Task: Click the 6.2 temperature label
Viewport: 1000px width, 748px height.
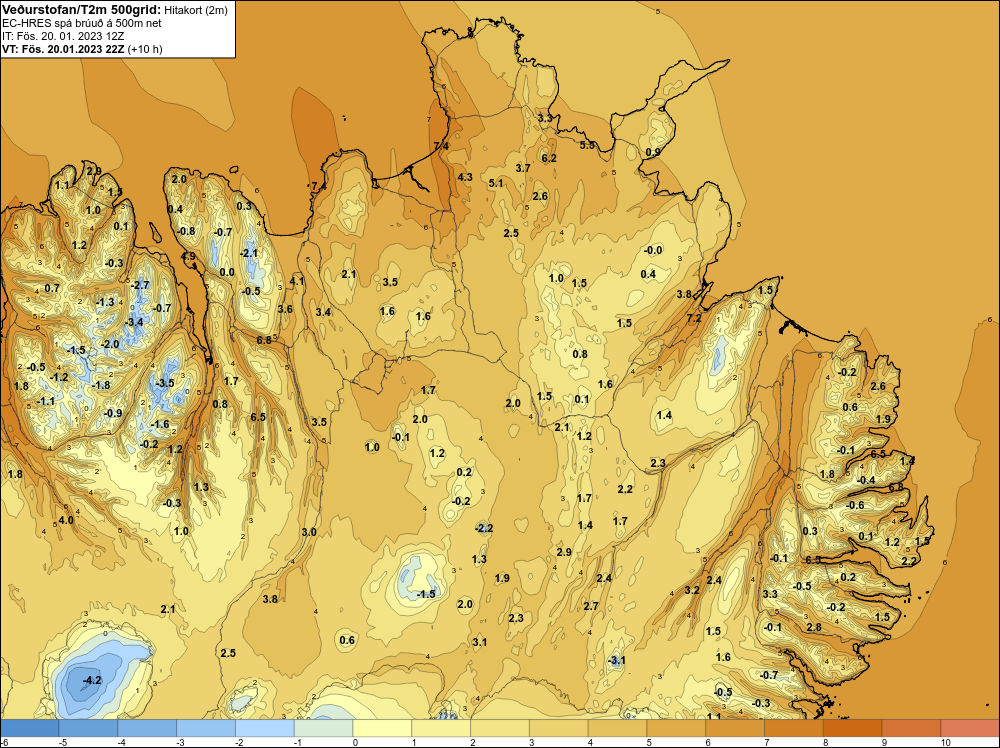Action: (x=549, y=158)
